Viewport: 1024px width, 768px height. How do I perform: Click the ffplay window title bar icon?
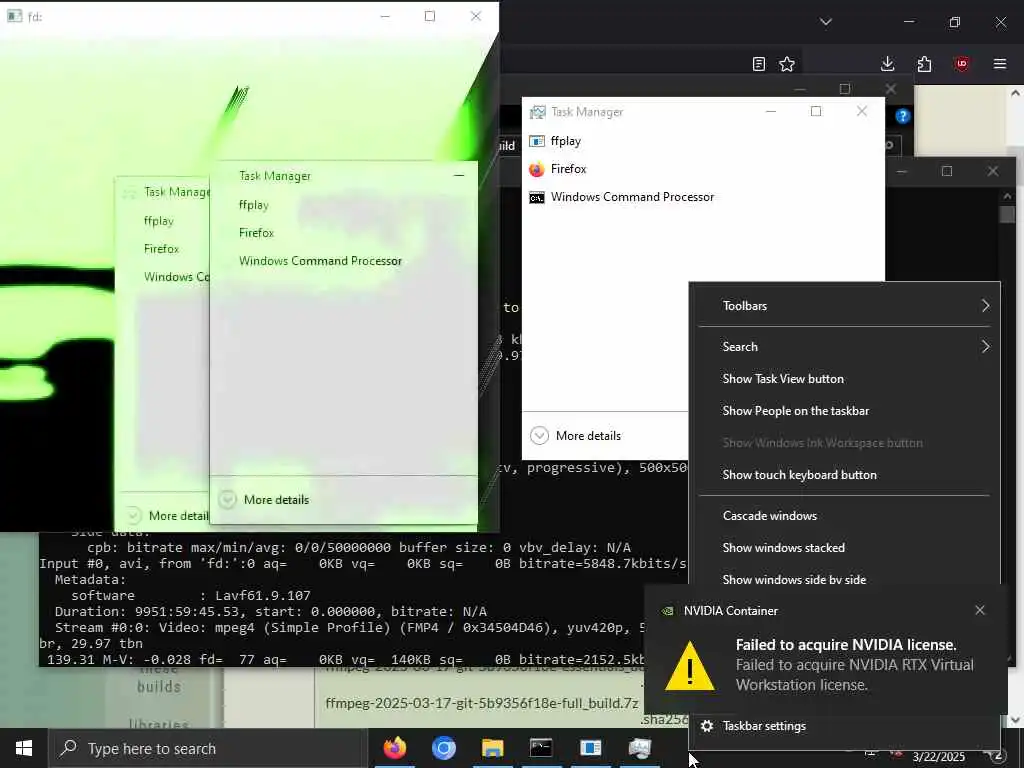[x=14, y=16]
